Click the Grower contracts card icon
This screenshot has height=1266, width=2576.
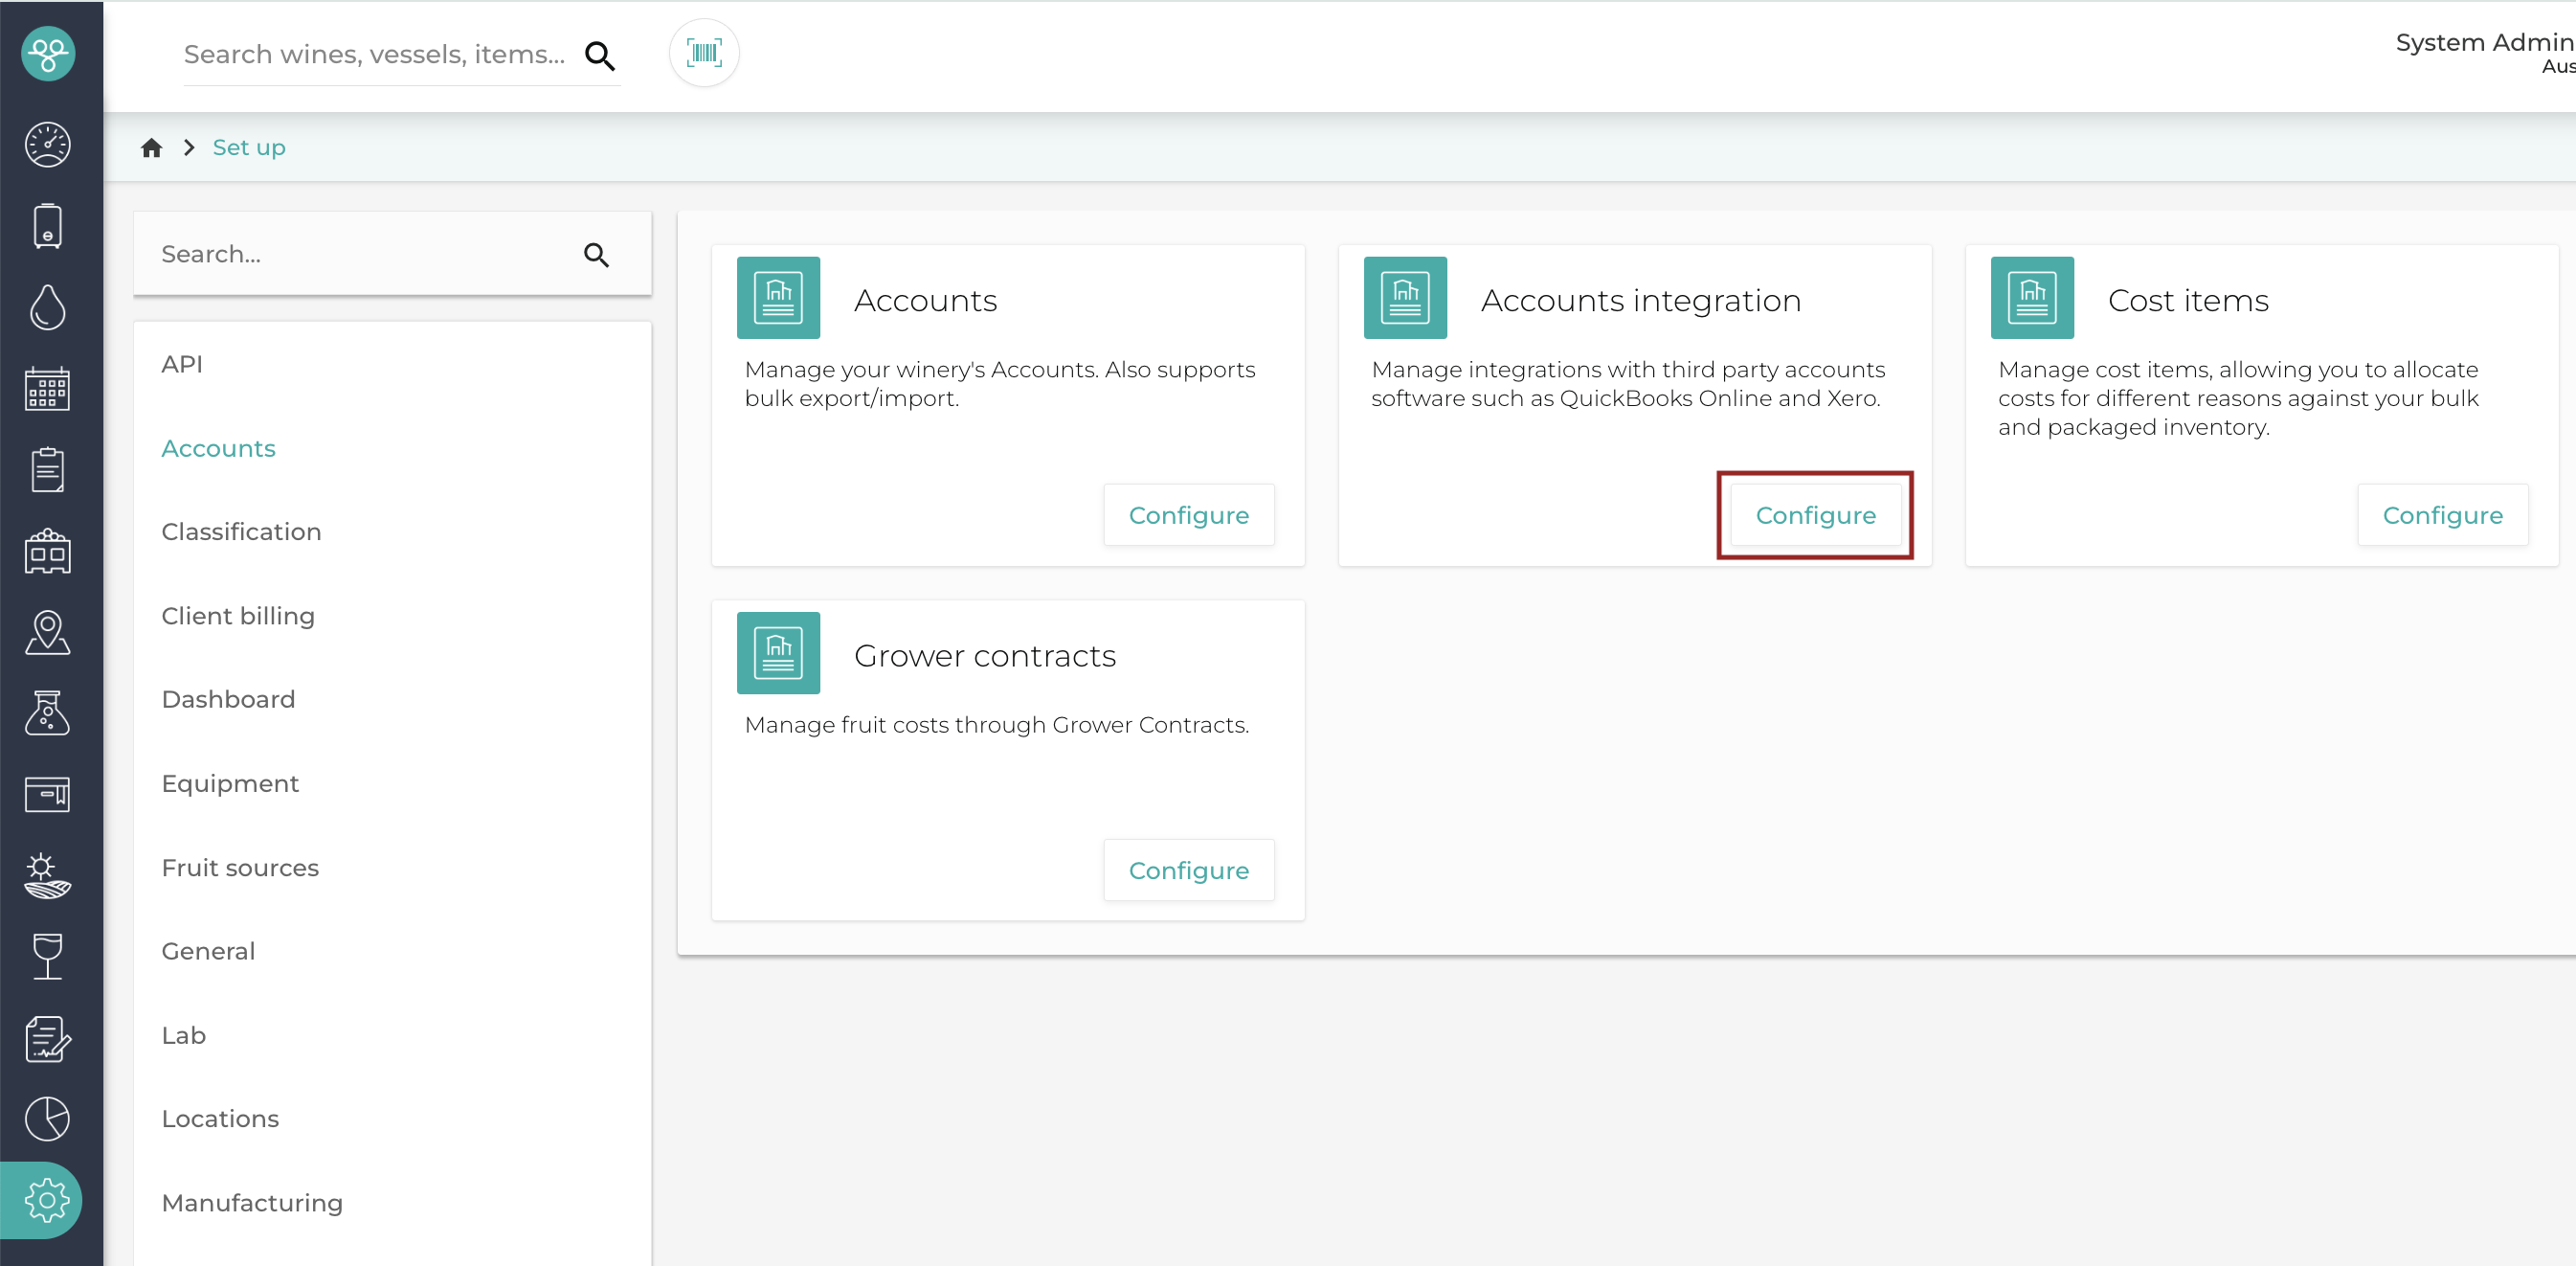(x=778, y=653)
